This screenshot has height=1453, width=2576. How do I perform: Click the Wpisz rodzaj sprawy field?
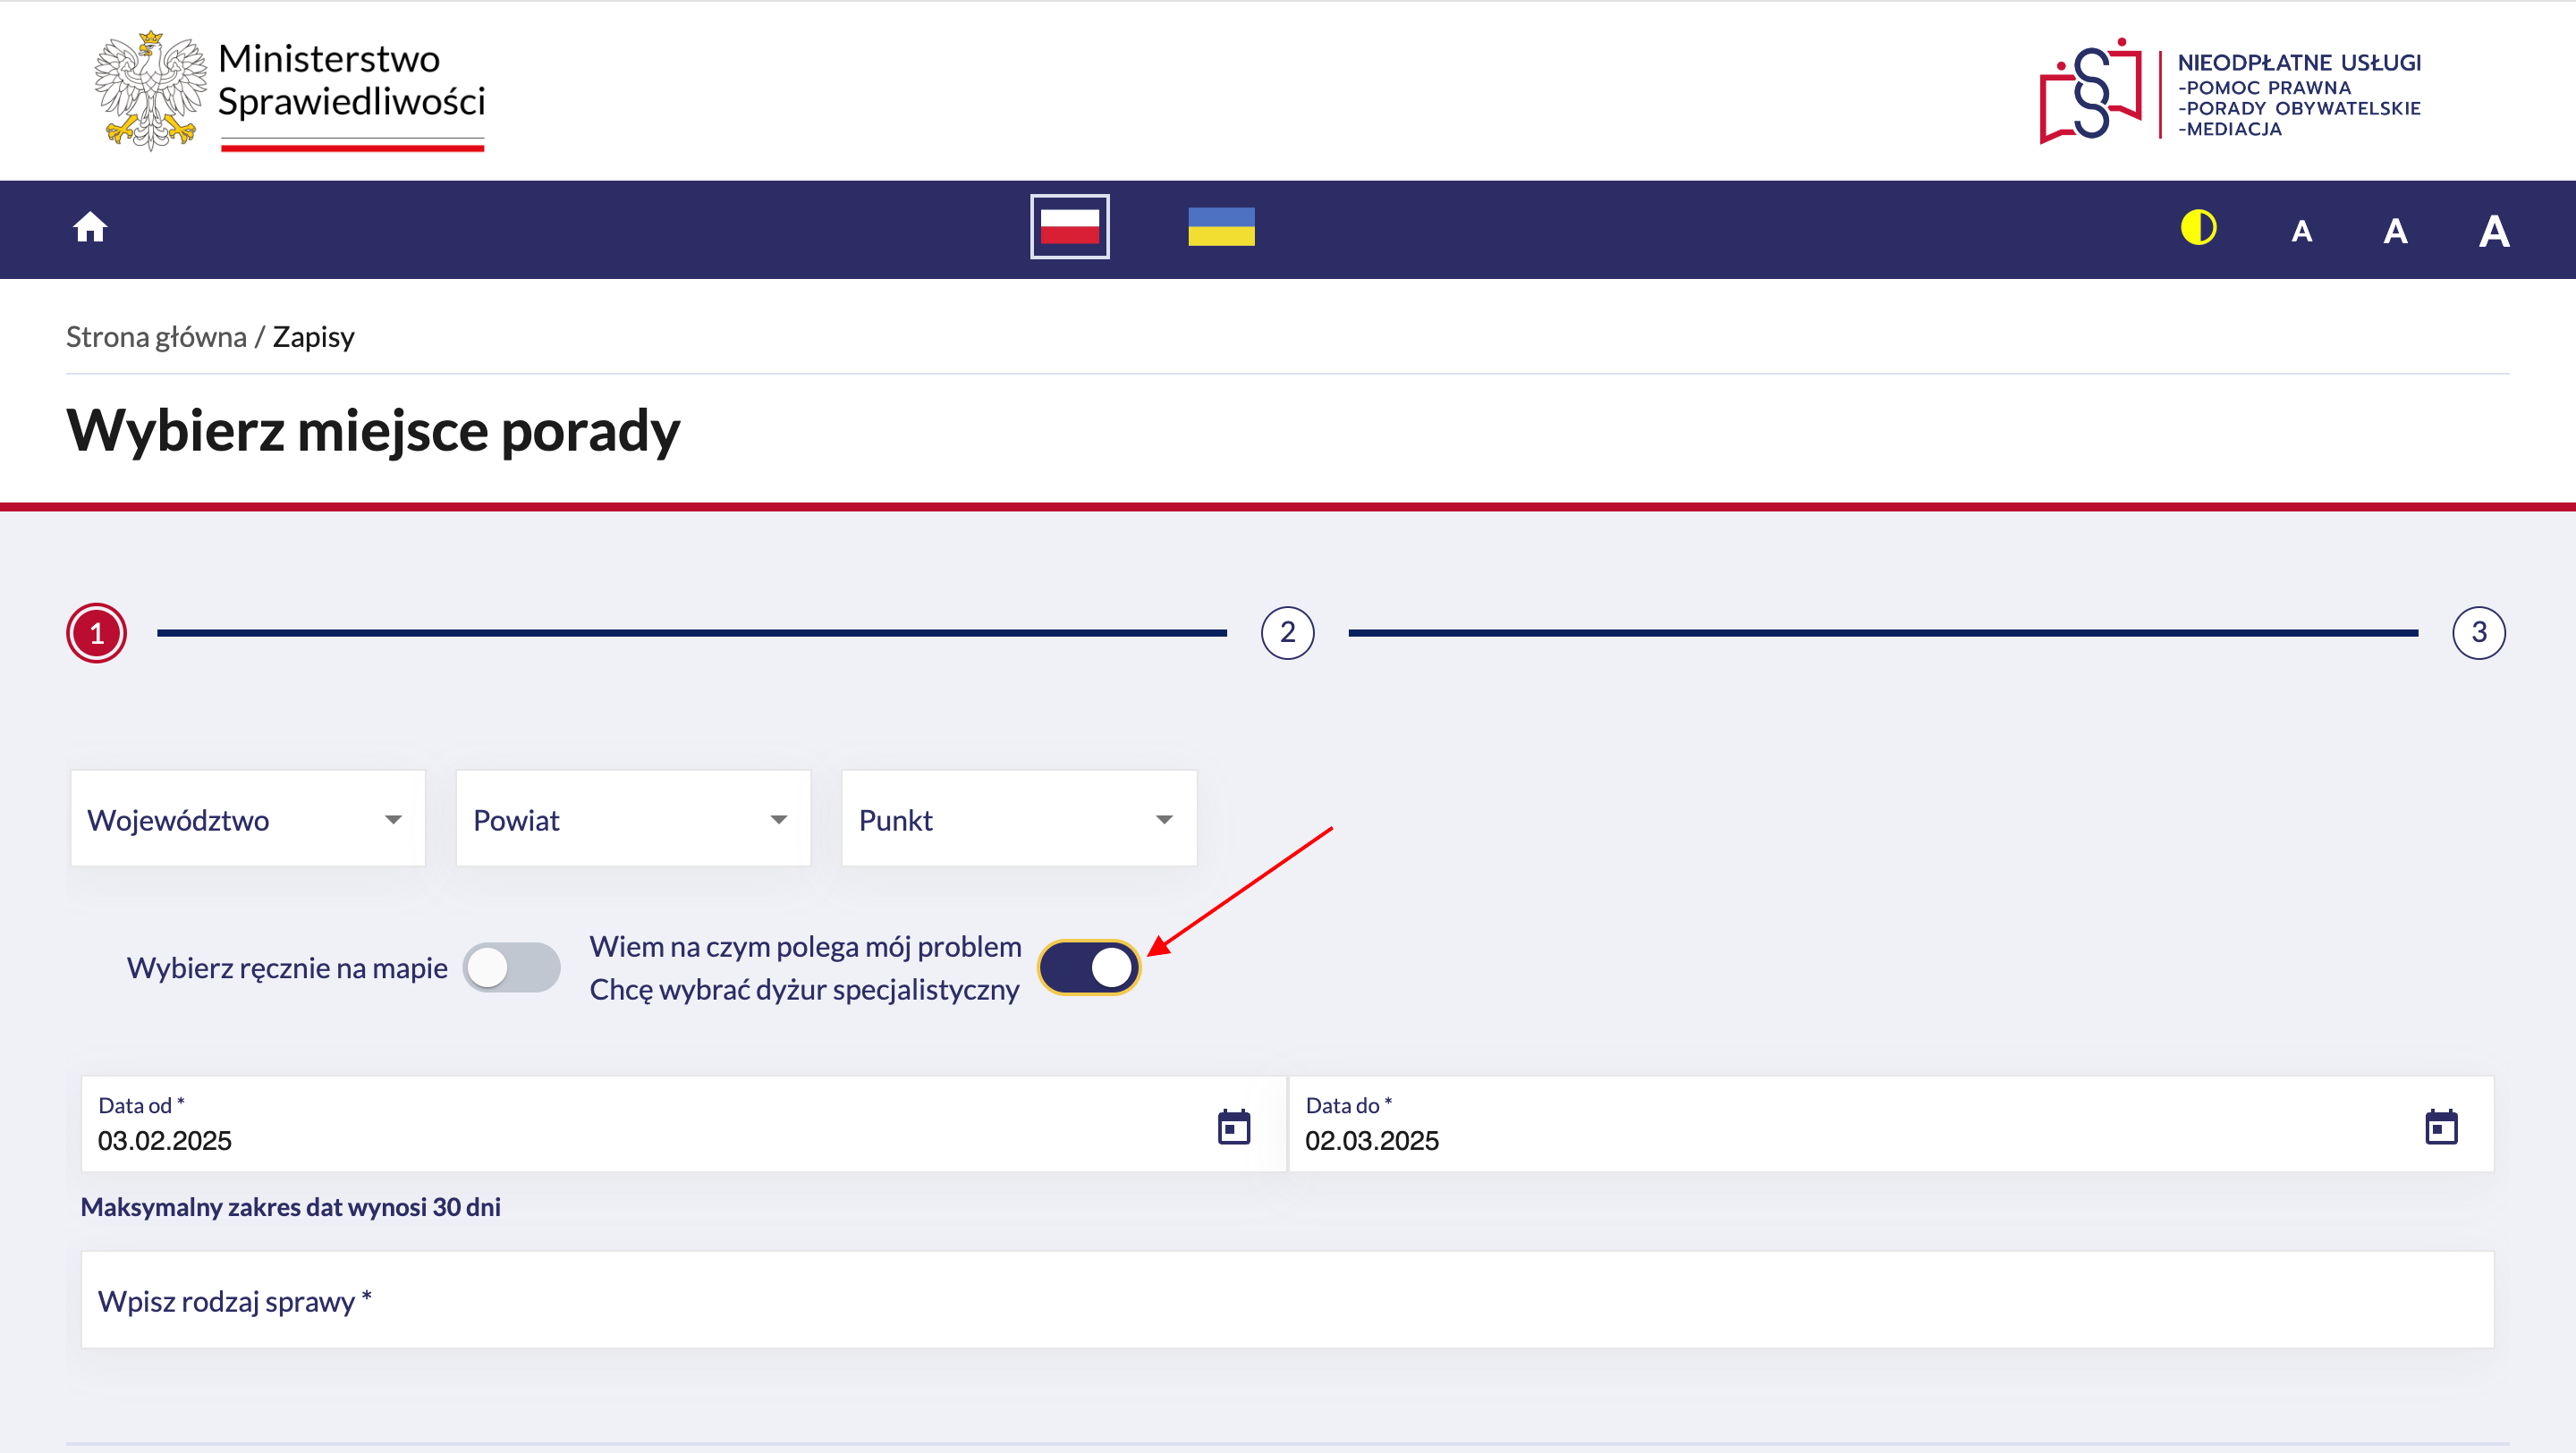[1287, 1300]
